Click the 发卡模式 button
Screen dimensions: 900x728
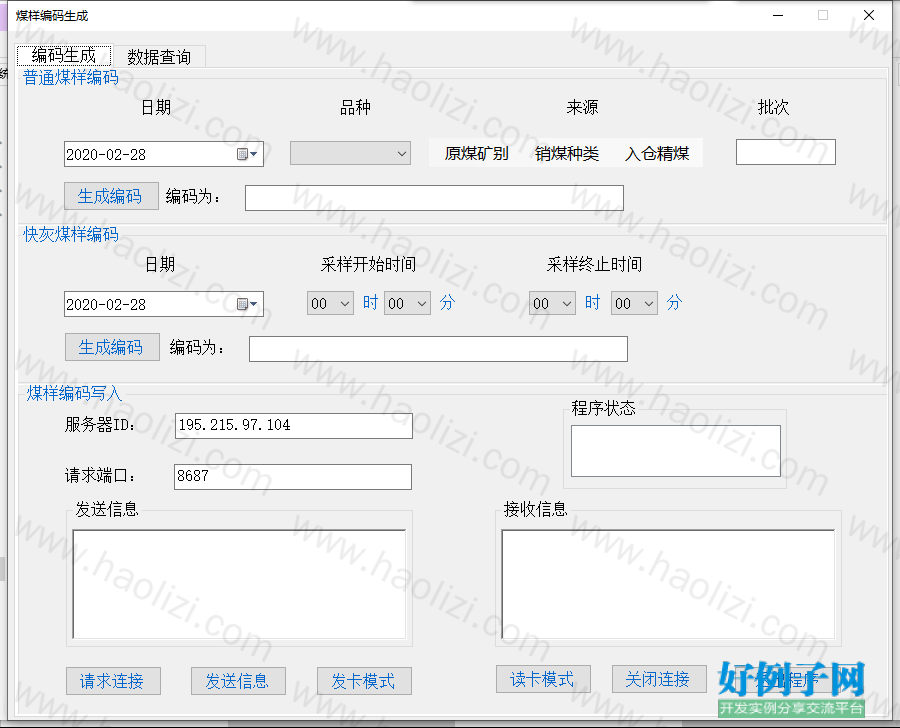(x=364, y=681)
